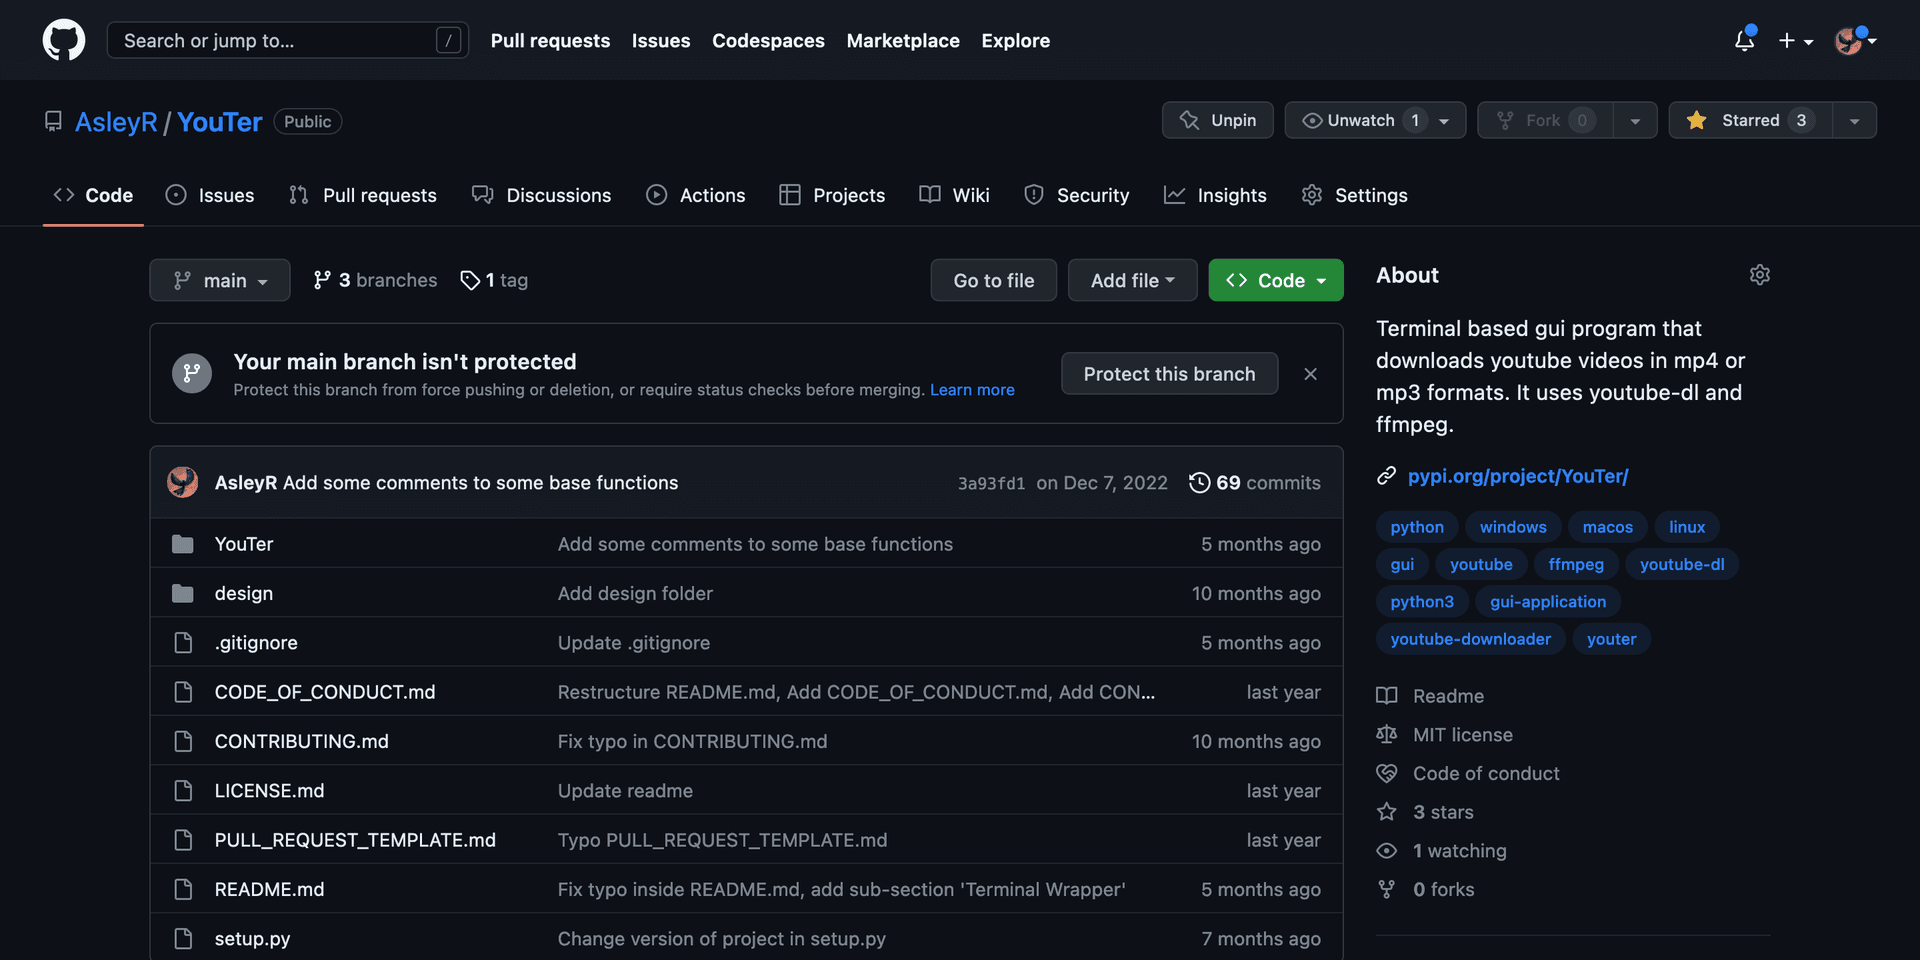The image size is (1920, 960).
Task: Select the youtube-downloader topic tag
Action: [x=1470, y=639]
